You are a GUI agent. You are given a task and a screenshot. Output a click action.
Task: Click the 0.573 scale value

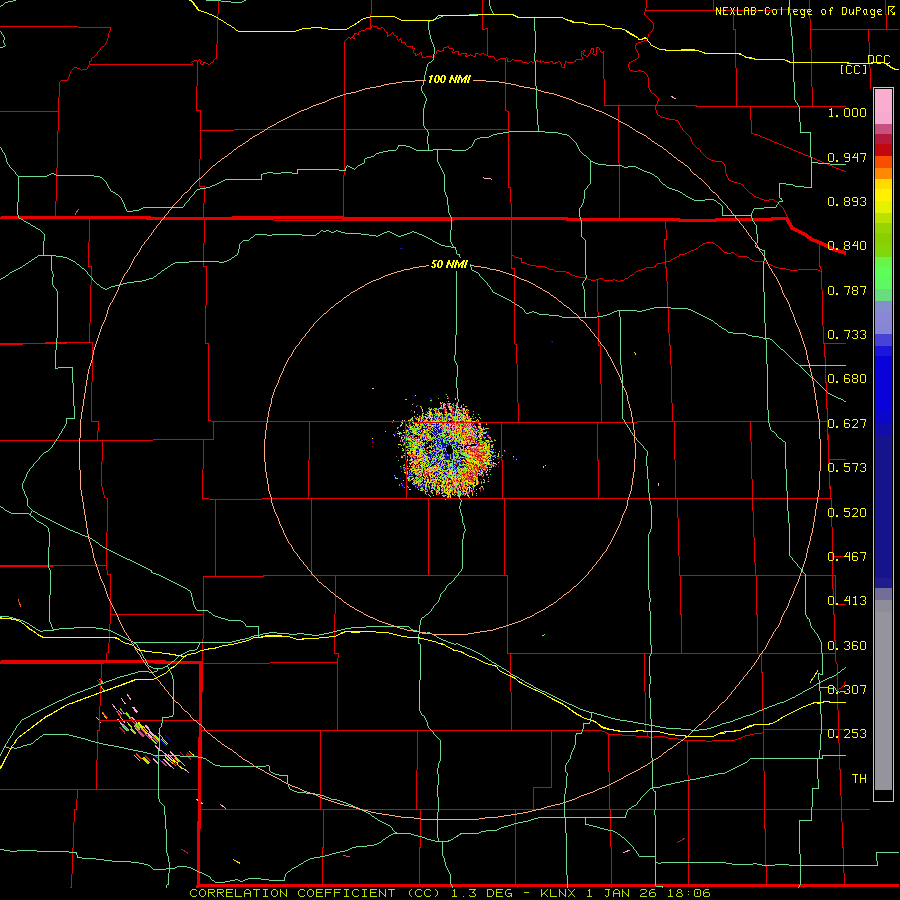pos(847,467)
